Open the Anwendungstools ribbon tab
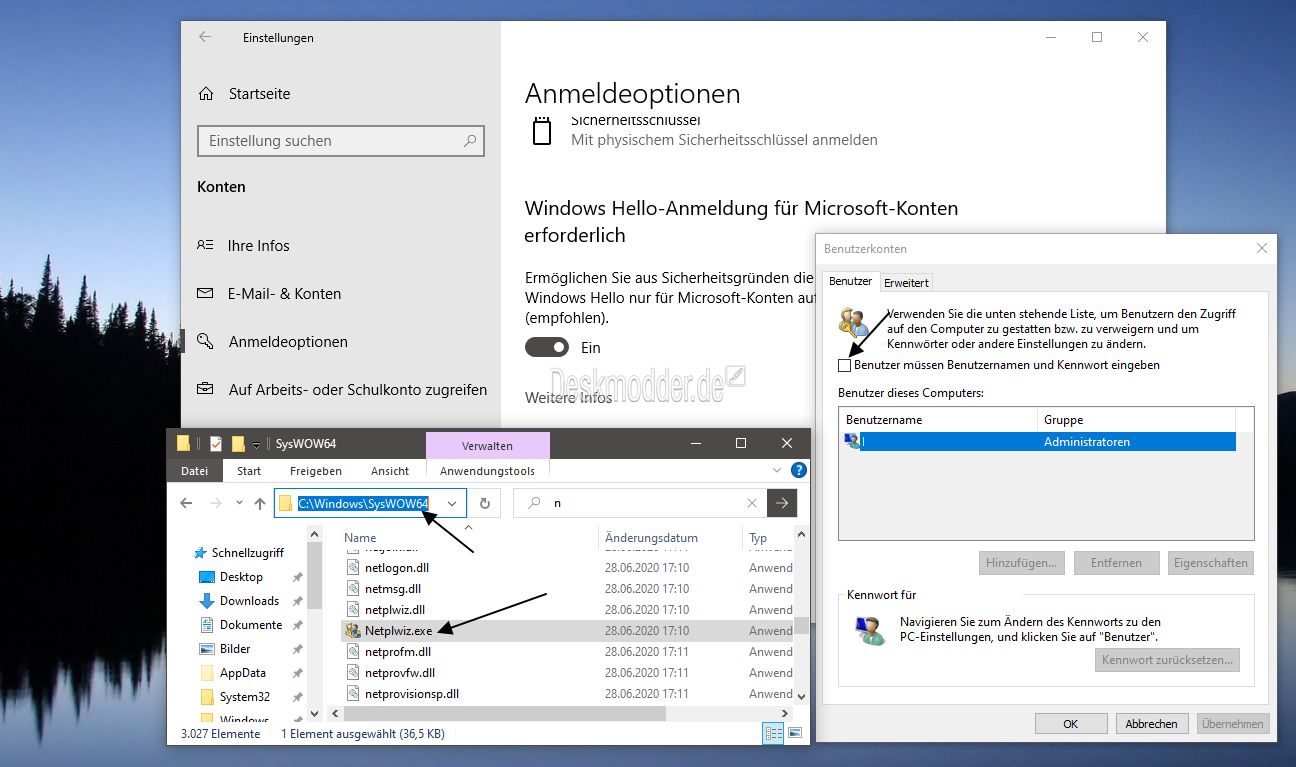This screenshot has height=767, width=1296. tap(487, 471)
